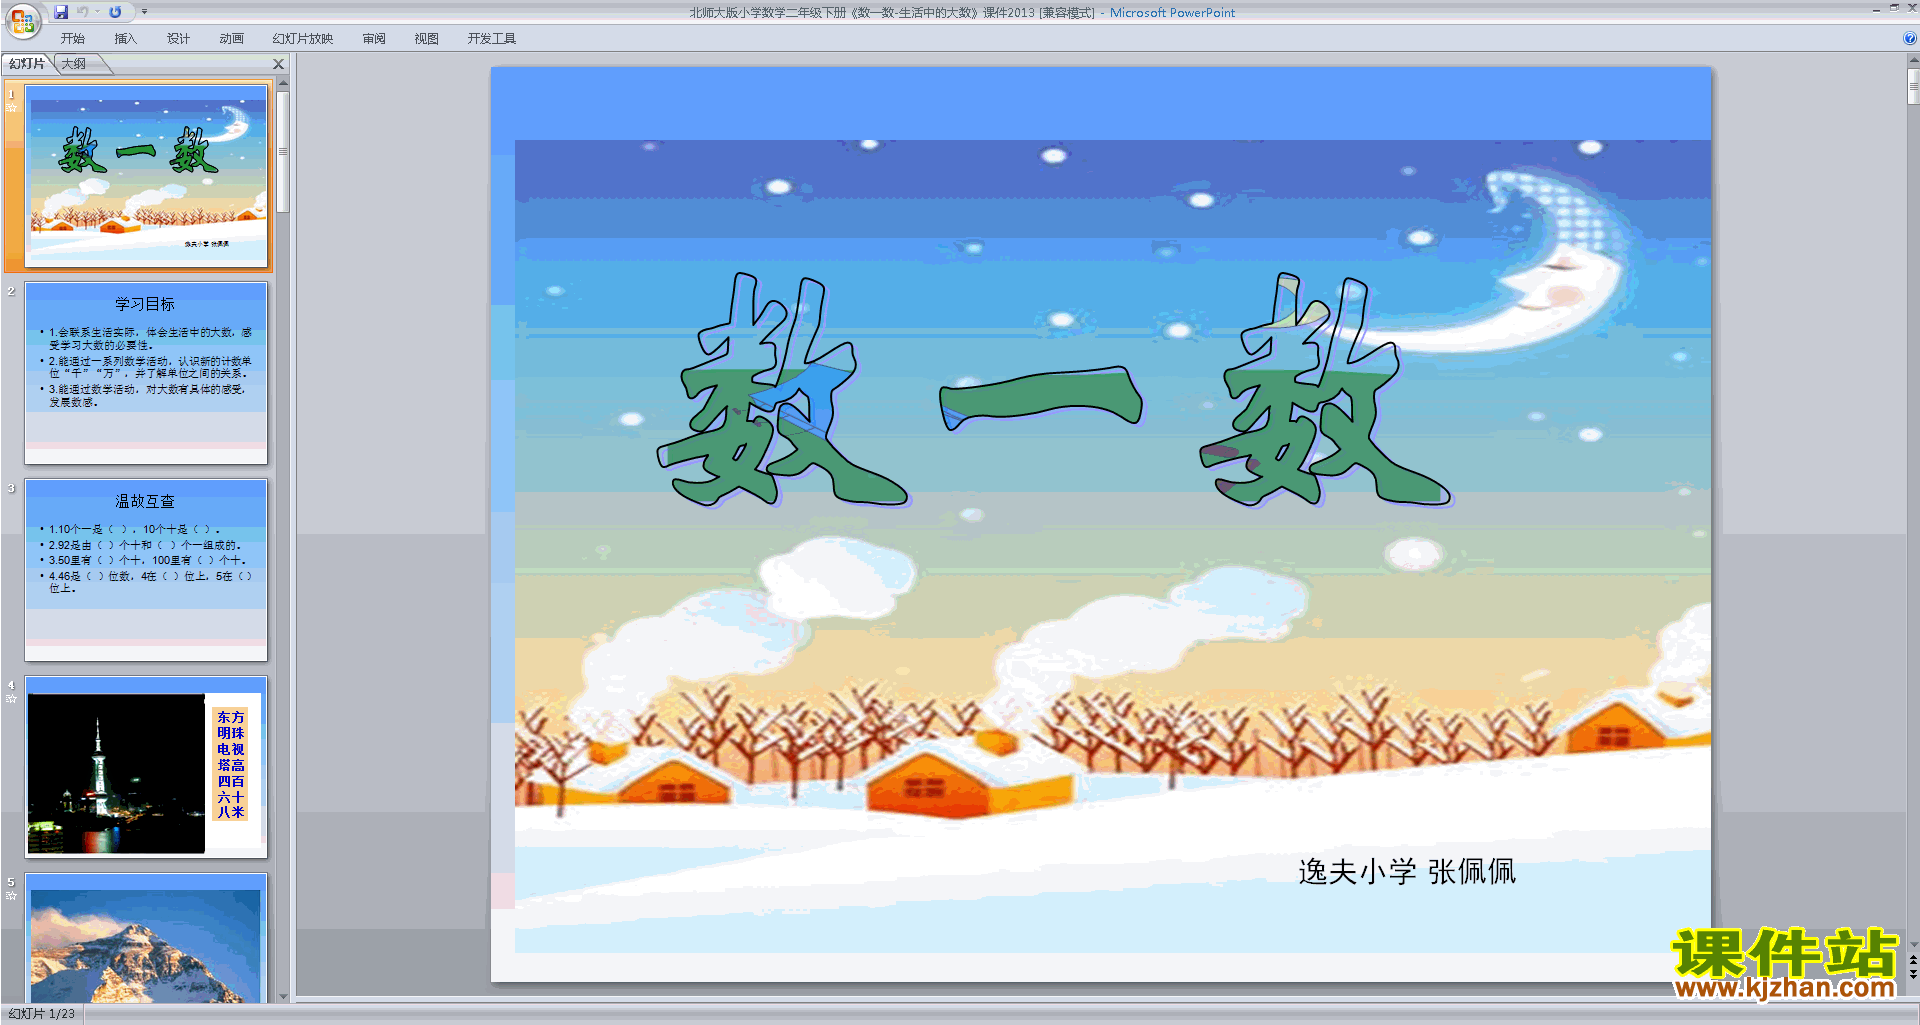
Task: Open the Office button menu
Action: pos(22,20)
